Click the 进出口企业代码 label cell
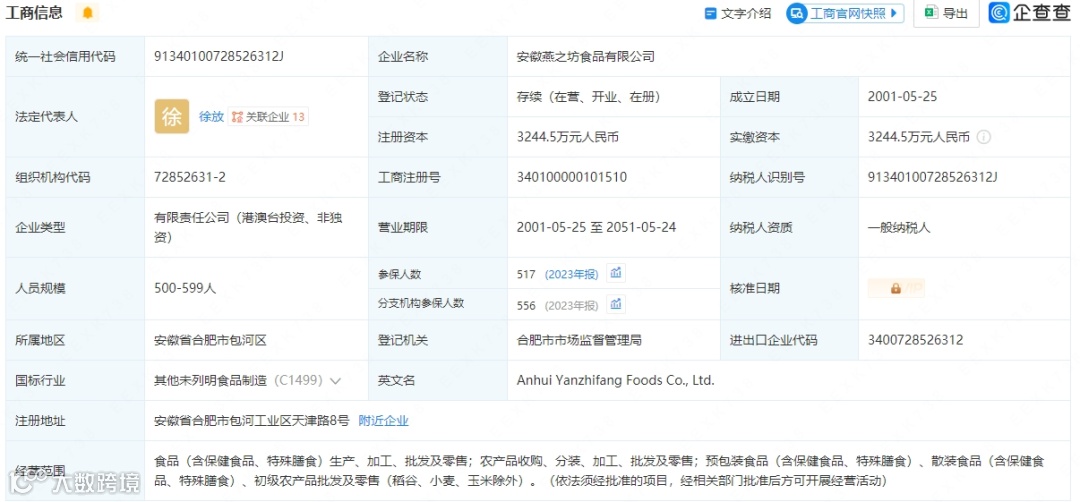Image resolution: width=1080 pixels, height=502 pixels. click(789, 340)
